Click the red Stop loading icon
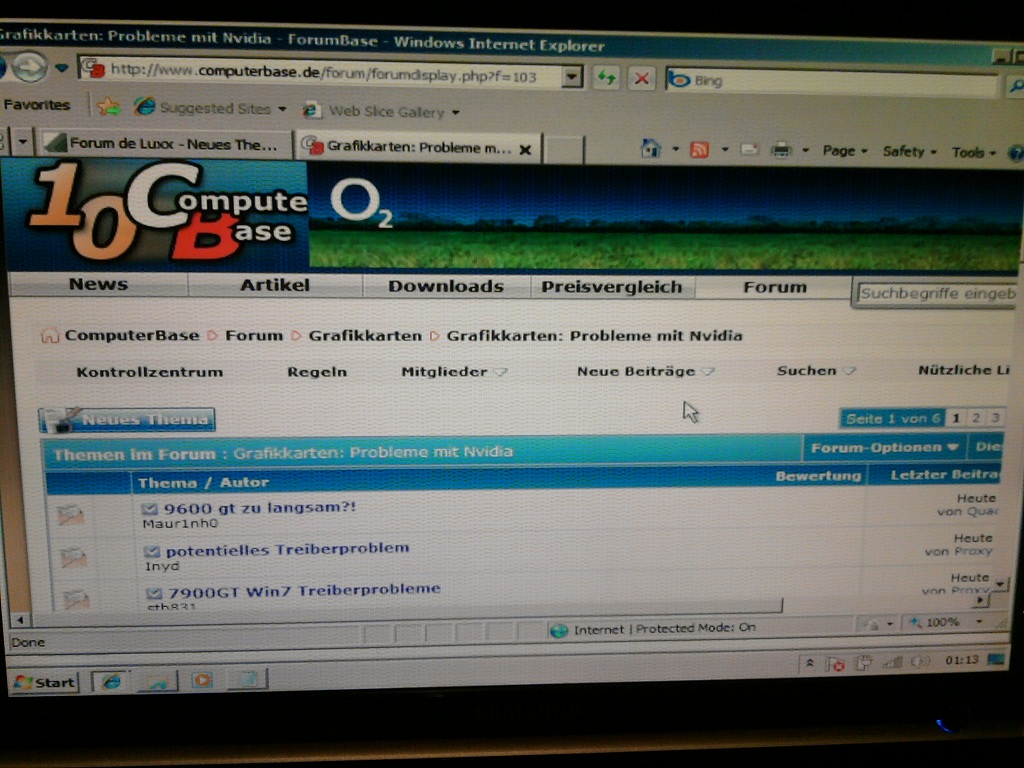1024x768 pixels. point(642,79)
